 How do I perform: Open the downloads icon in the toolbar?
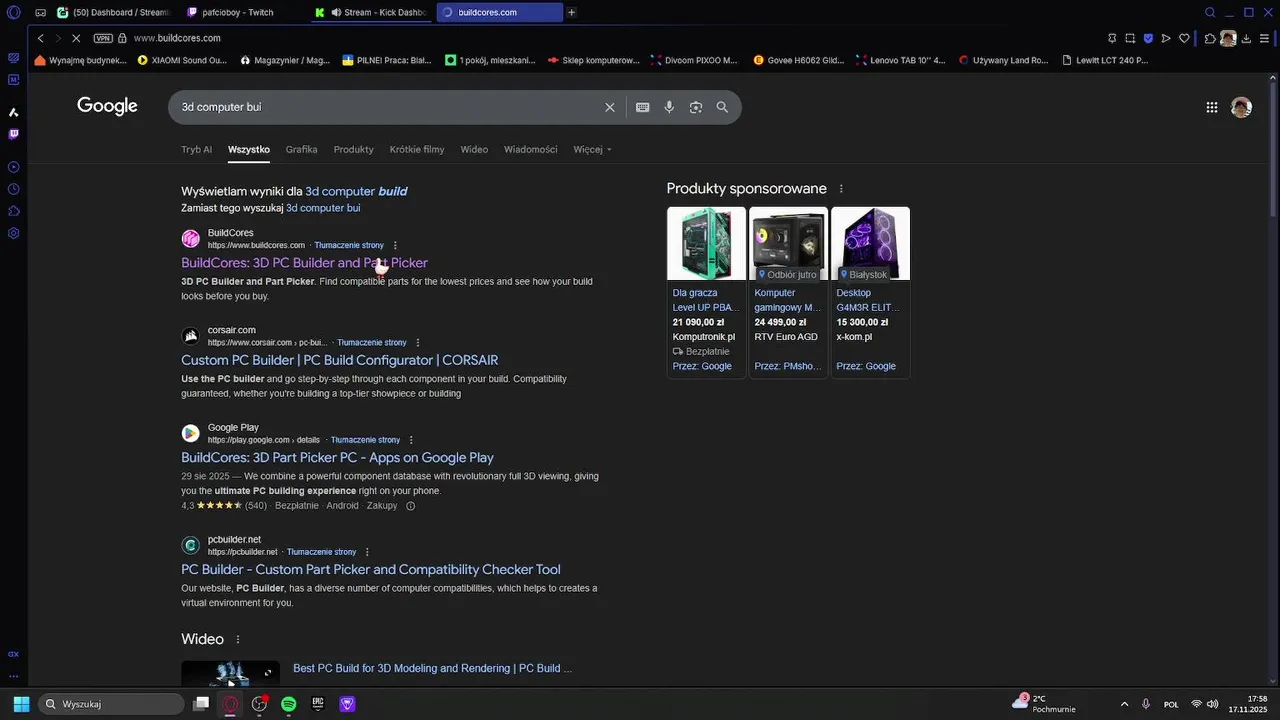(1246, 38)
